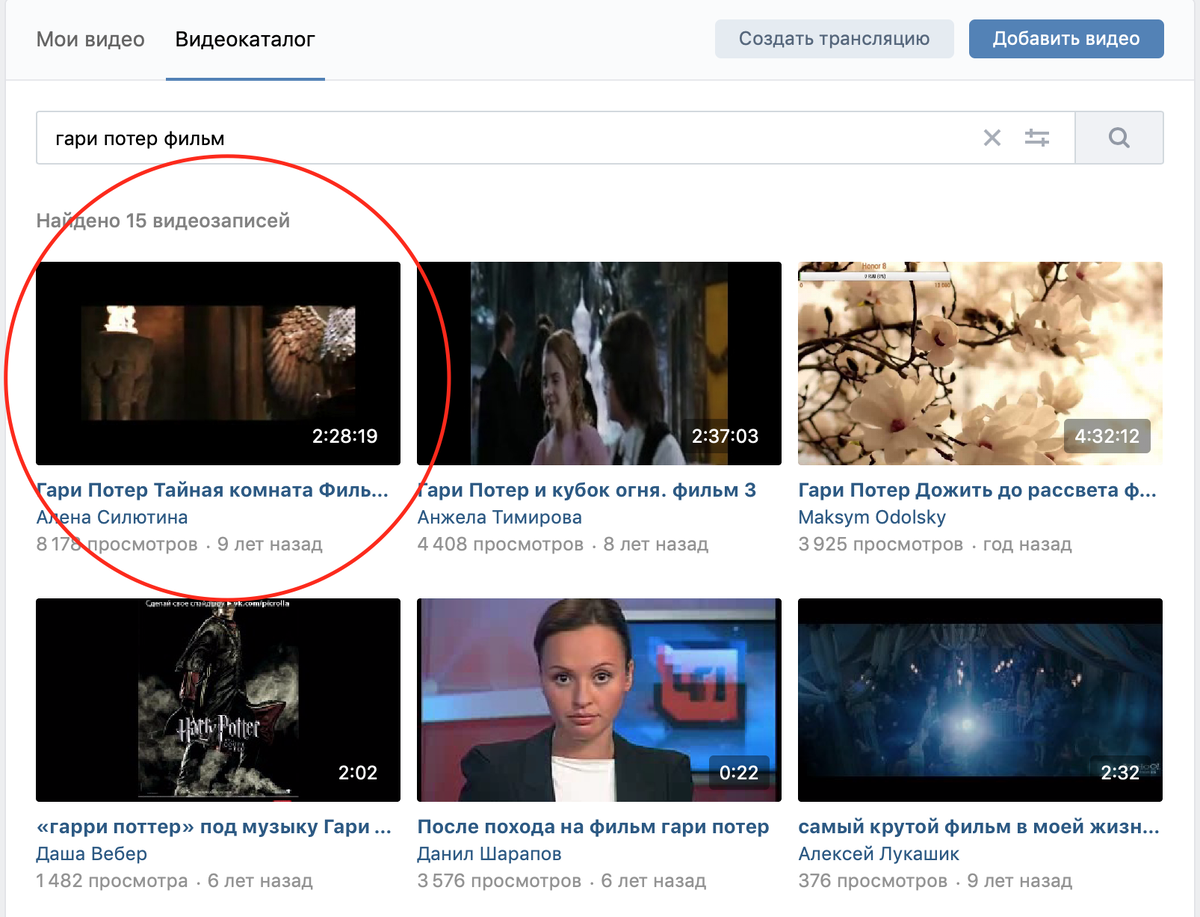Click the 376 просмотров · 9 лет назад text
The image size is (1200, 917).
tap(935, 881)
